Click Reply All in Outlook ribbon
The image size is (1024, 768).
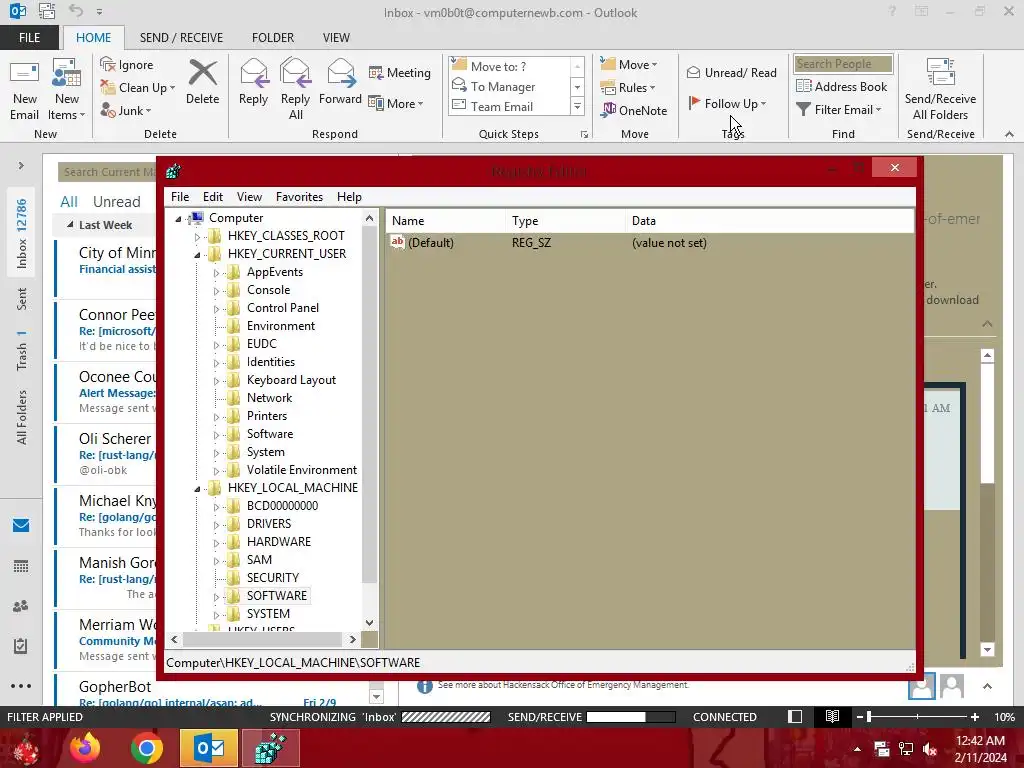tap(295, 89)
